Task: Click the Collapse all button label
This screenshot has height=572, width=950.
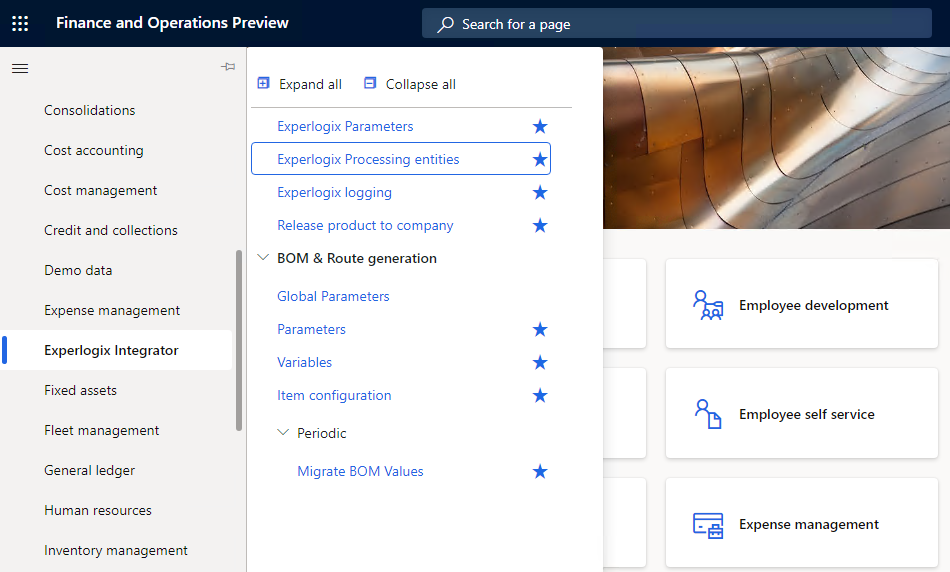Action: (x=420, y=84)
